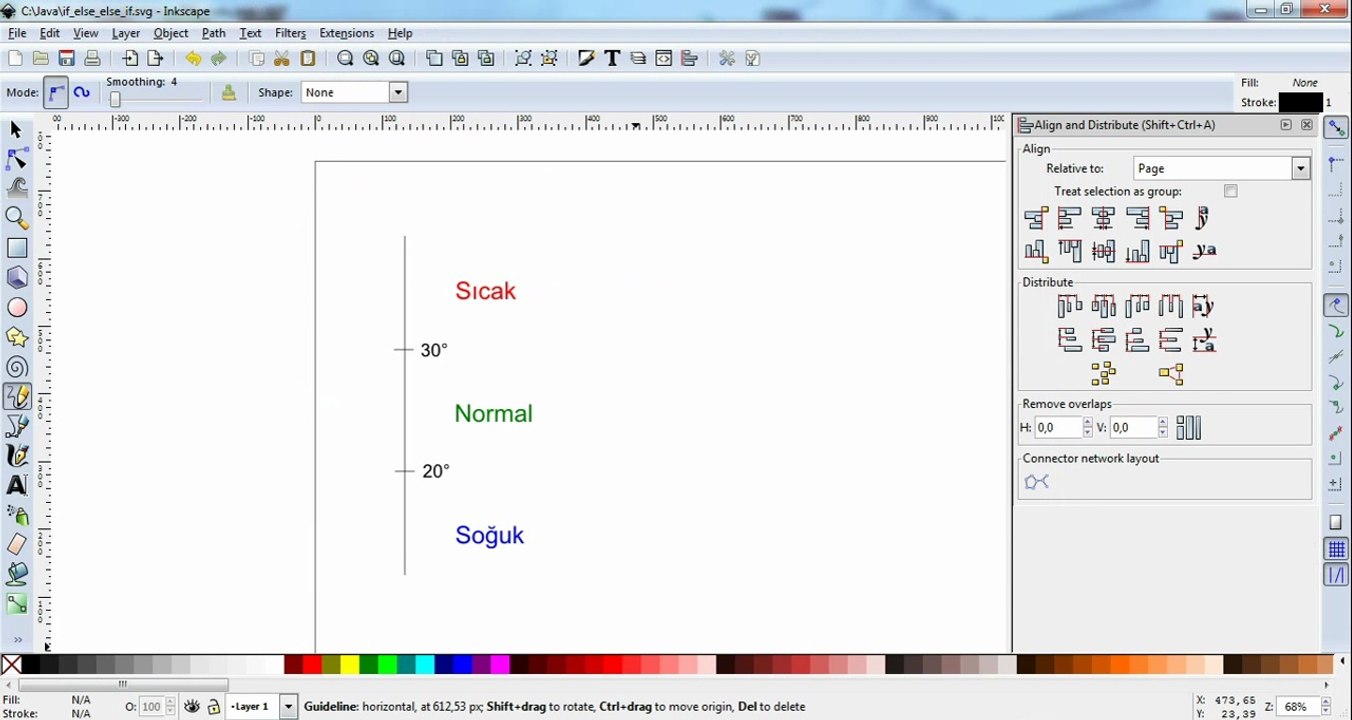
Task: Click the Cut scissors icon
Action: coord(282,59)
